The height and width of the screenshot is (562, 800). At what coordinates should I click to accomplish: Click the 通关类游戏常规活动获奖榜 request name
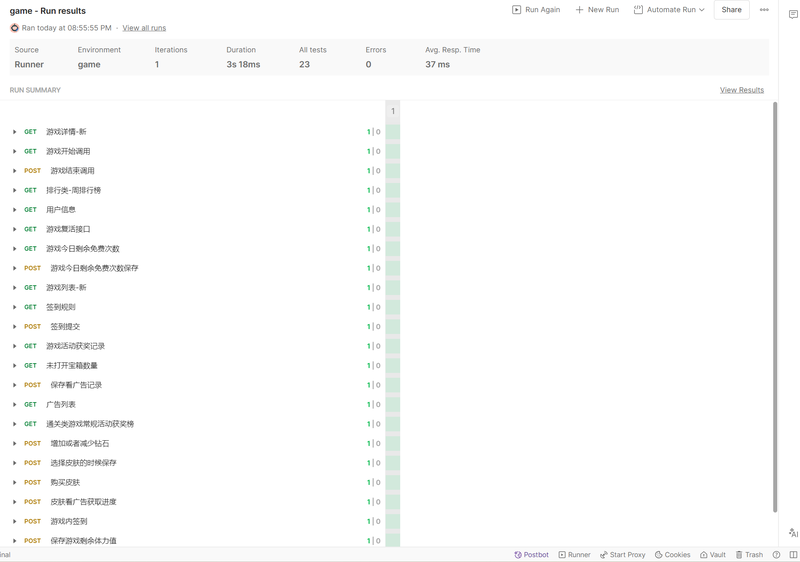[x=90, y=424]
